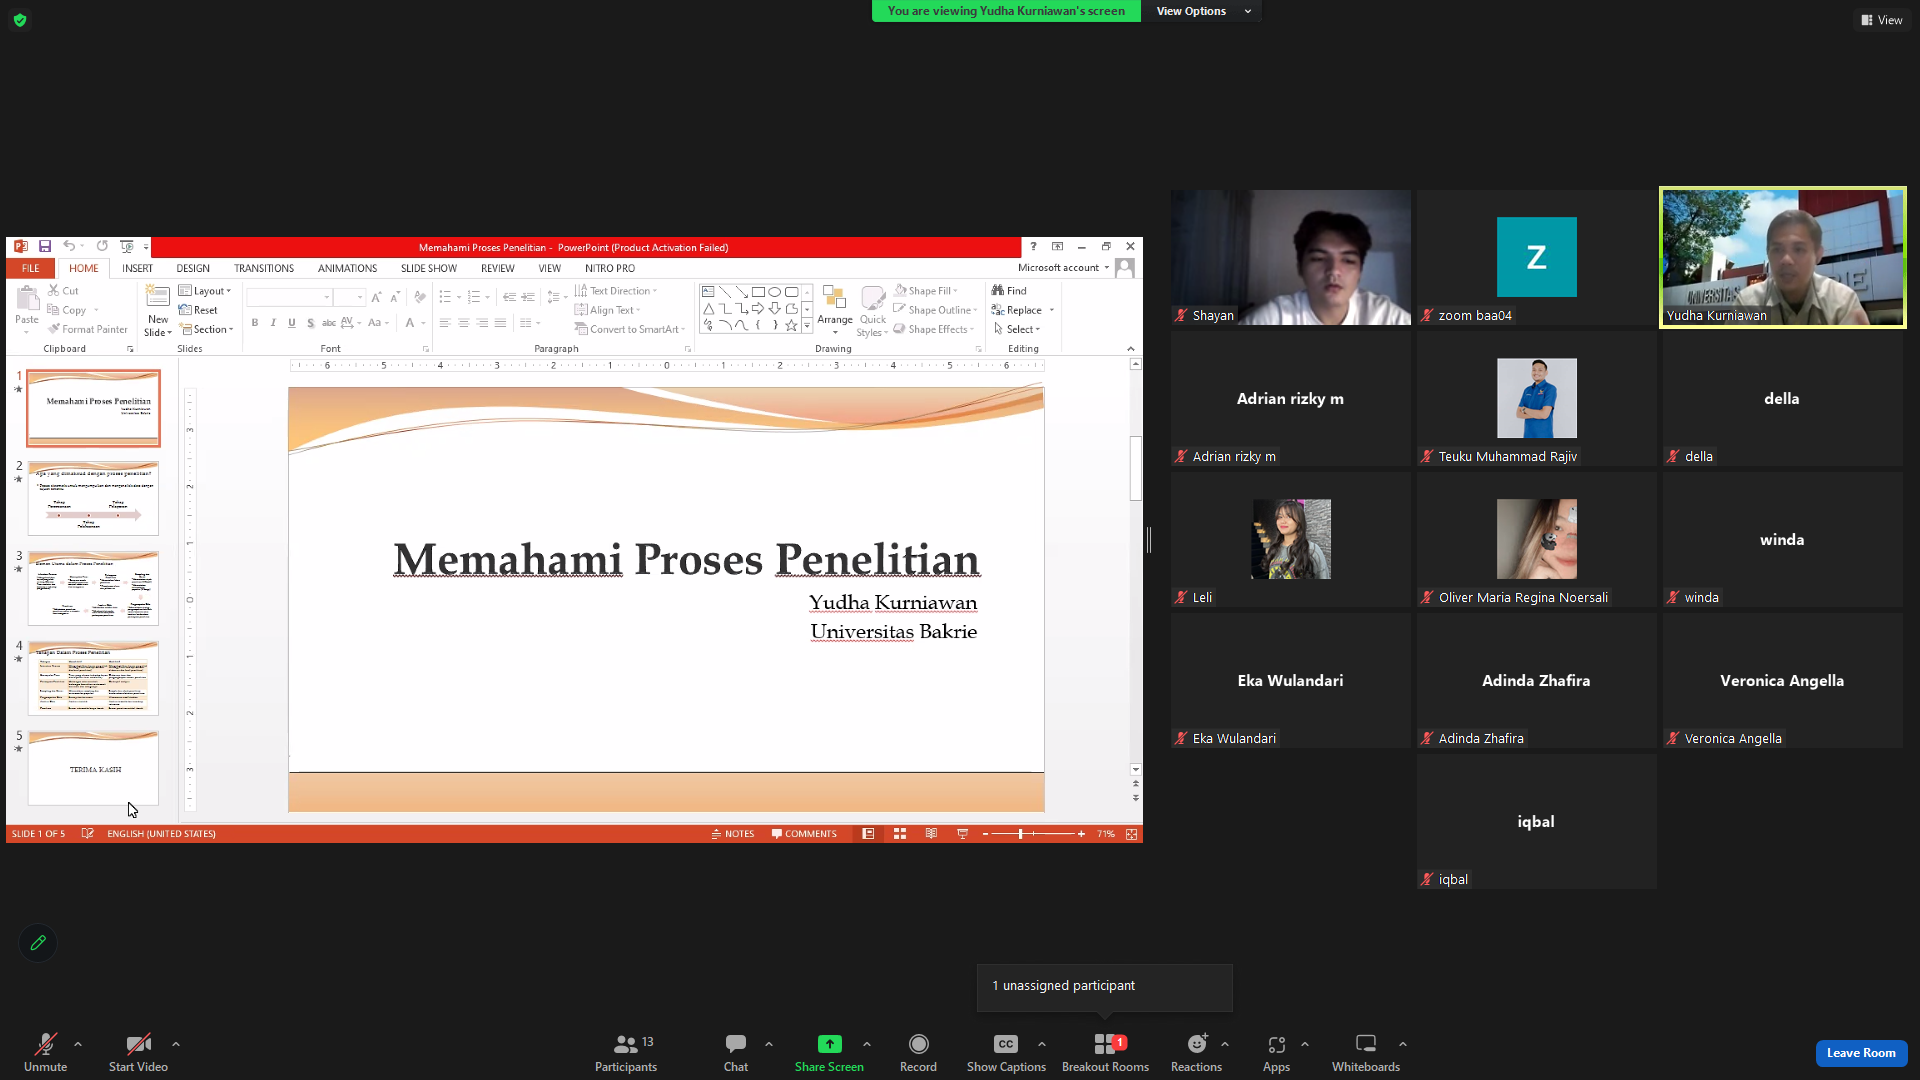Screen dimensions: 1920x1080
Task: Switch to the DESIGN ribbon tab
Action: click(193, 268)
